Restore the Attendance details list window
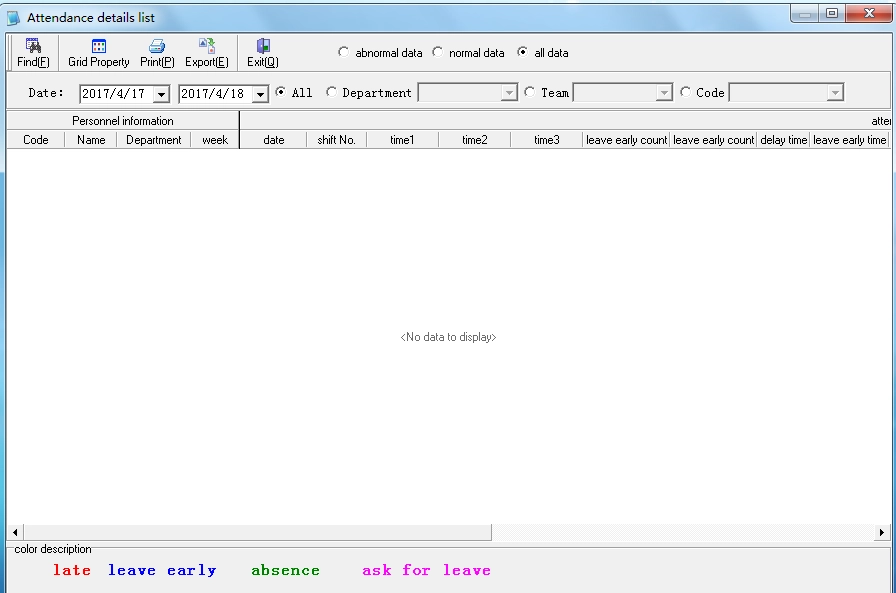The height and width of the screenshot is (593, 896). coord(832,14)
